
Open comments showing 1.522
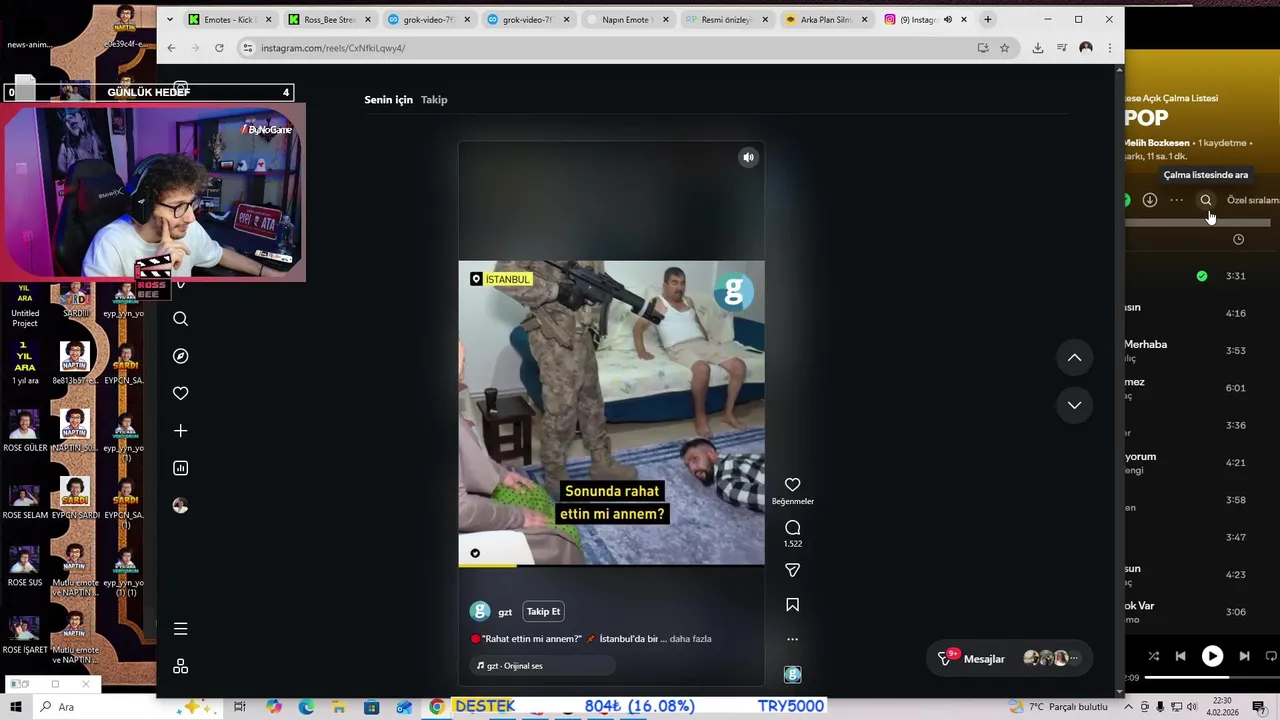[x=792, y=528]
